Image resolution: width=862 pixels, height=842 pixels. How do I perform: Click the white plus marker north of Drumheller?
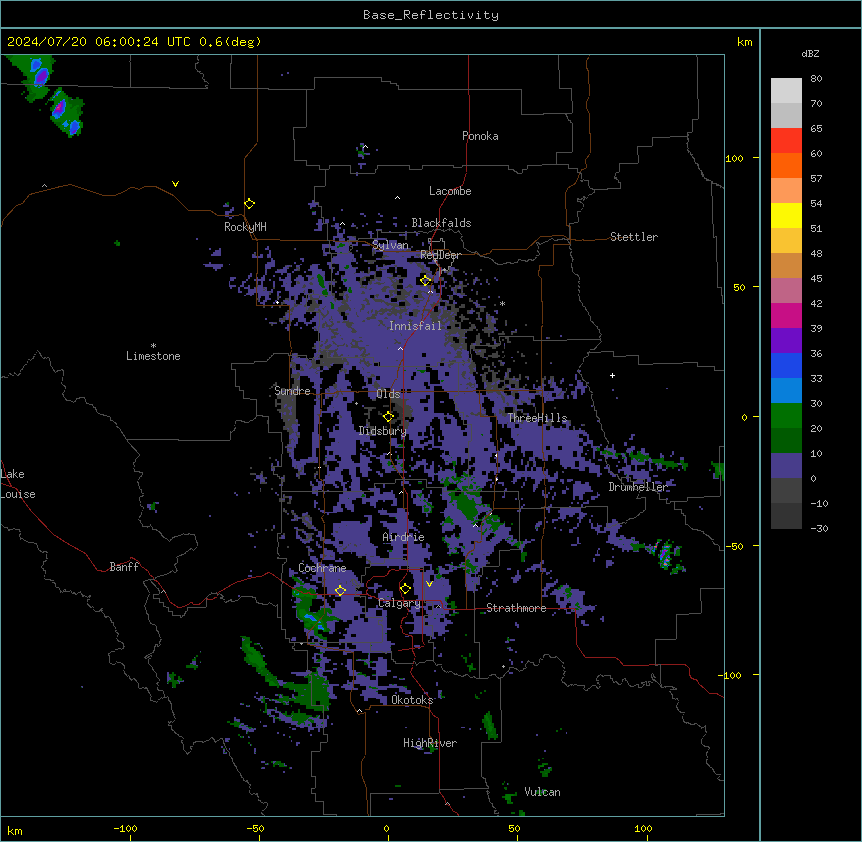click(x=612, y=375)
